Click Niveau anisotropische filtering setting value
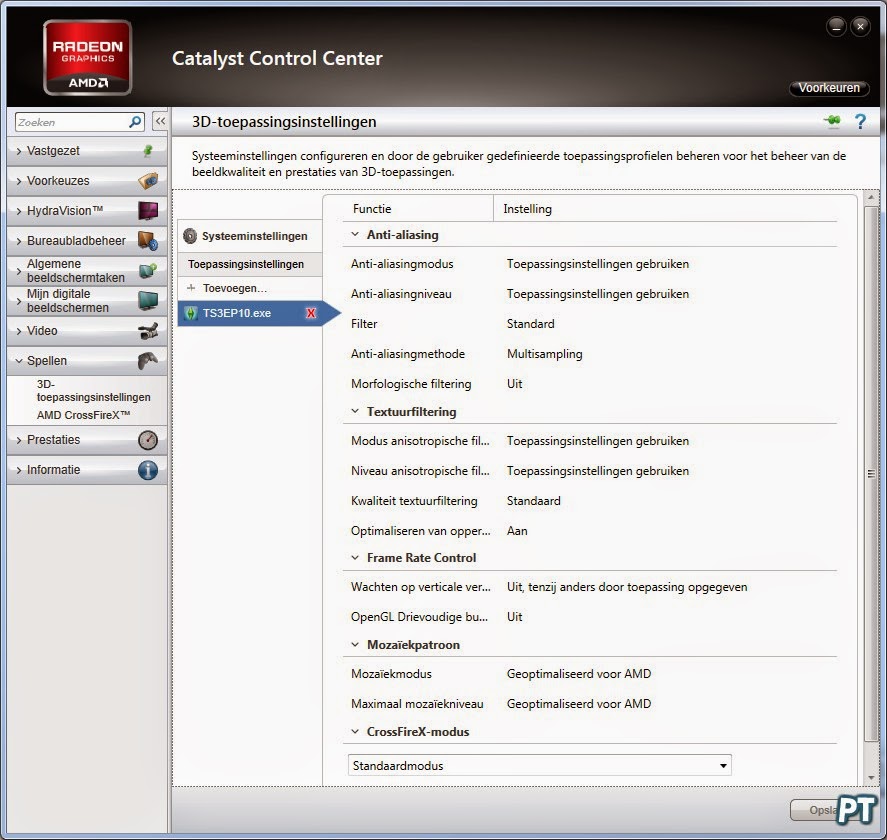 click(x=597, y=471)
